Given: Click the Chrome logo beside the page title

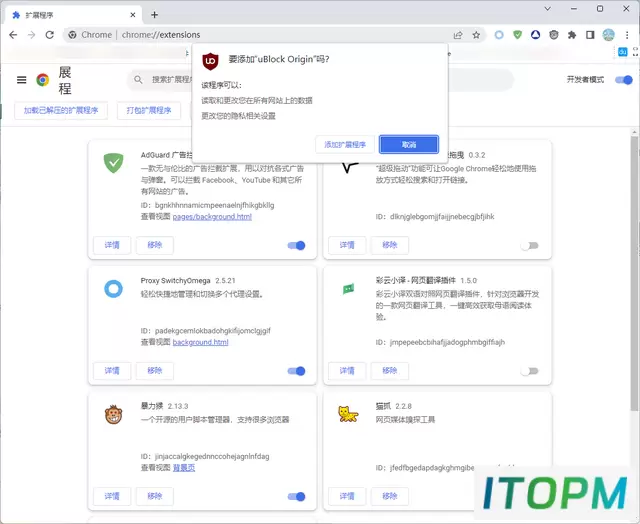Looking at the screenshot, I should pos(42,80).
